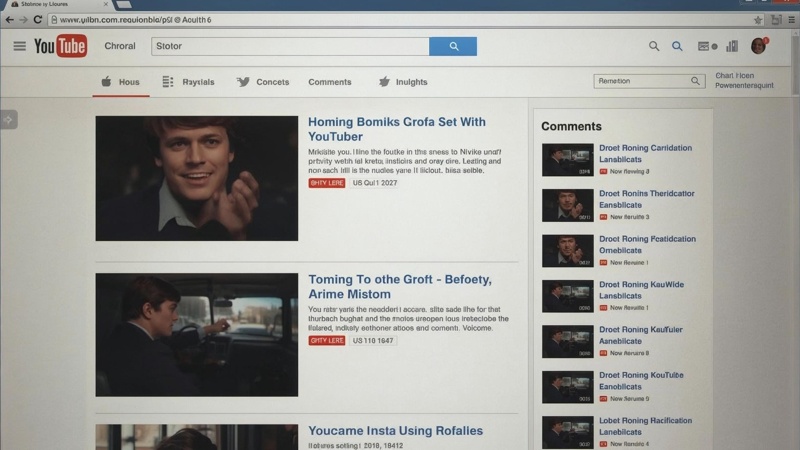Open the man in car video thumbnail
This screenshot has height=450, width=800.
pyautogui.click(x=196, y=335)
